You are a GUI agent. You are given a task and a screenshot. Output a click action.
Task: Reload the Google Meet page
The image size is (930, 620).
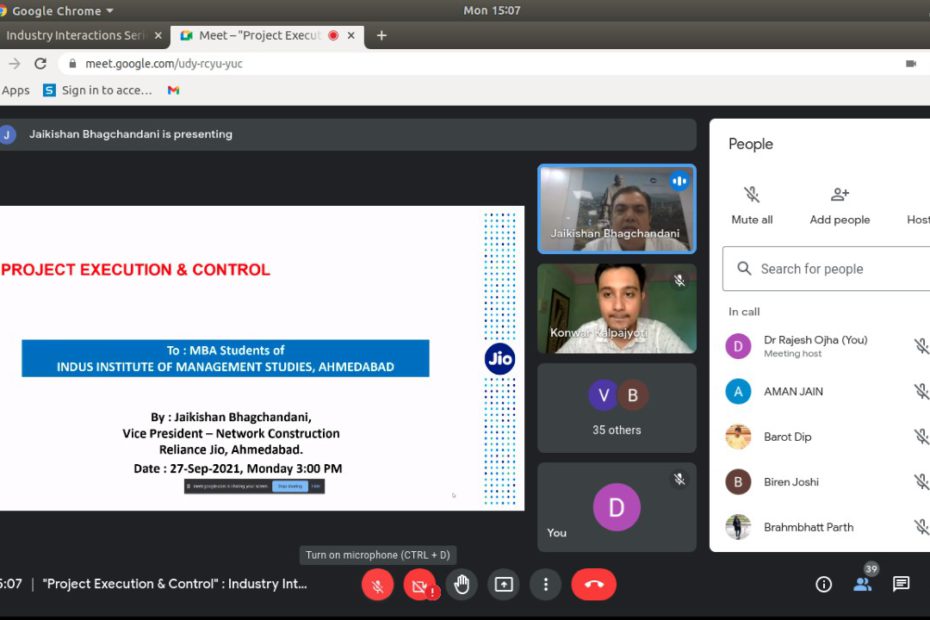40,63
